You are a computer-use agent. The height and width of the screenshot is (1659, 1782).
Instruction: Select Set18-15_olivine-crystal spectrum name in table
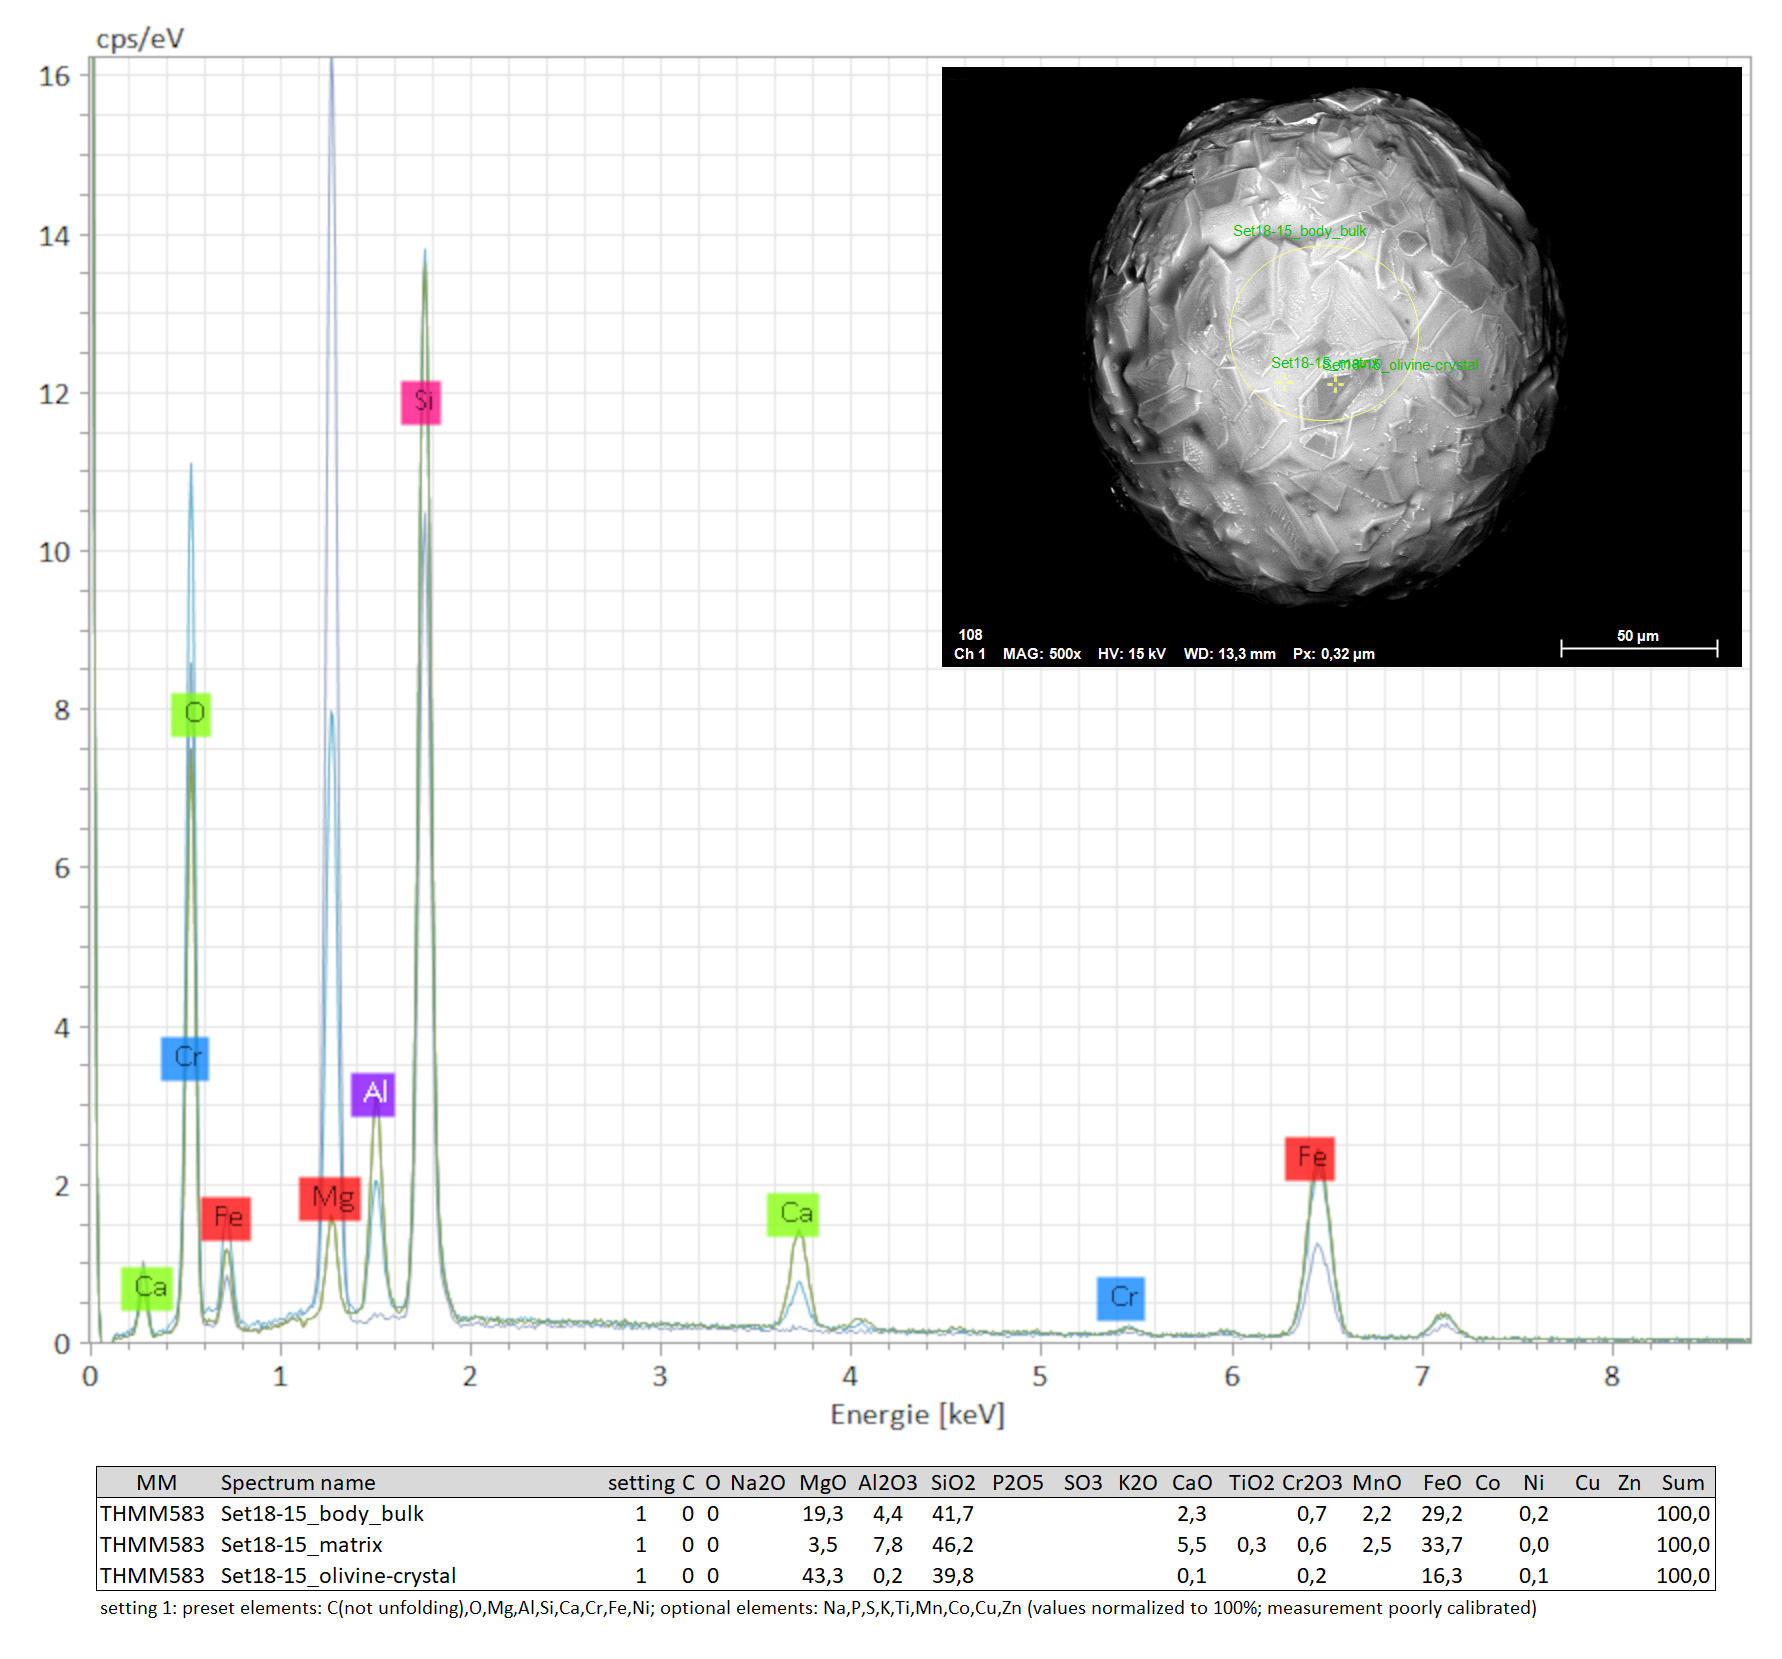coord(338,1576)
